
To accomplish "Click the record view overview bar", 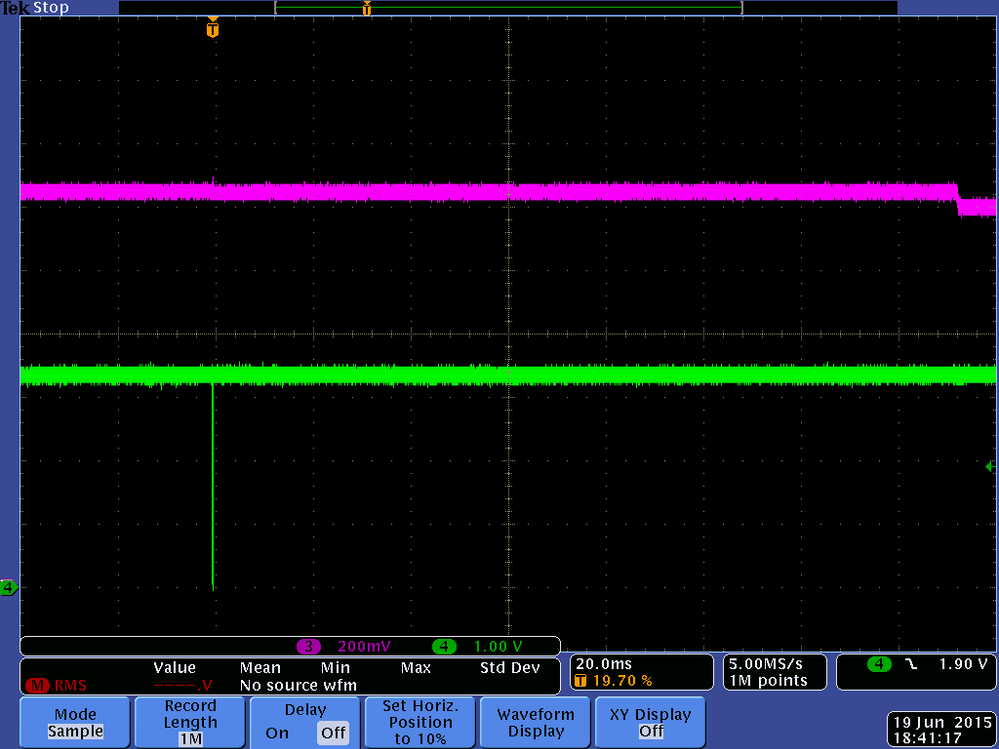I will tap(508, 8).
